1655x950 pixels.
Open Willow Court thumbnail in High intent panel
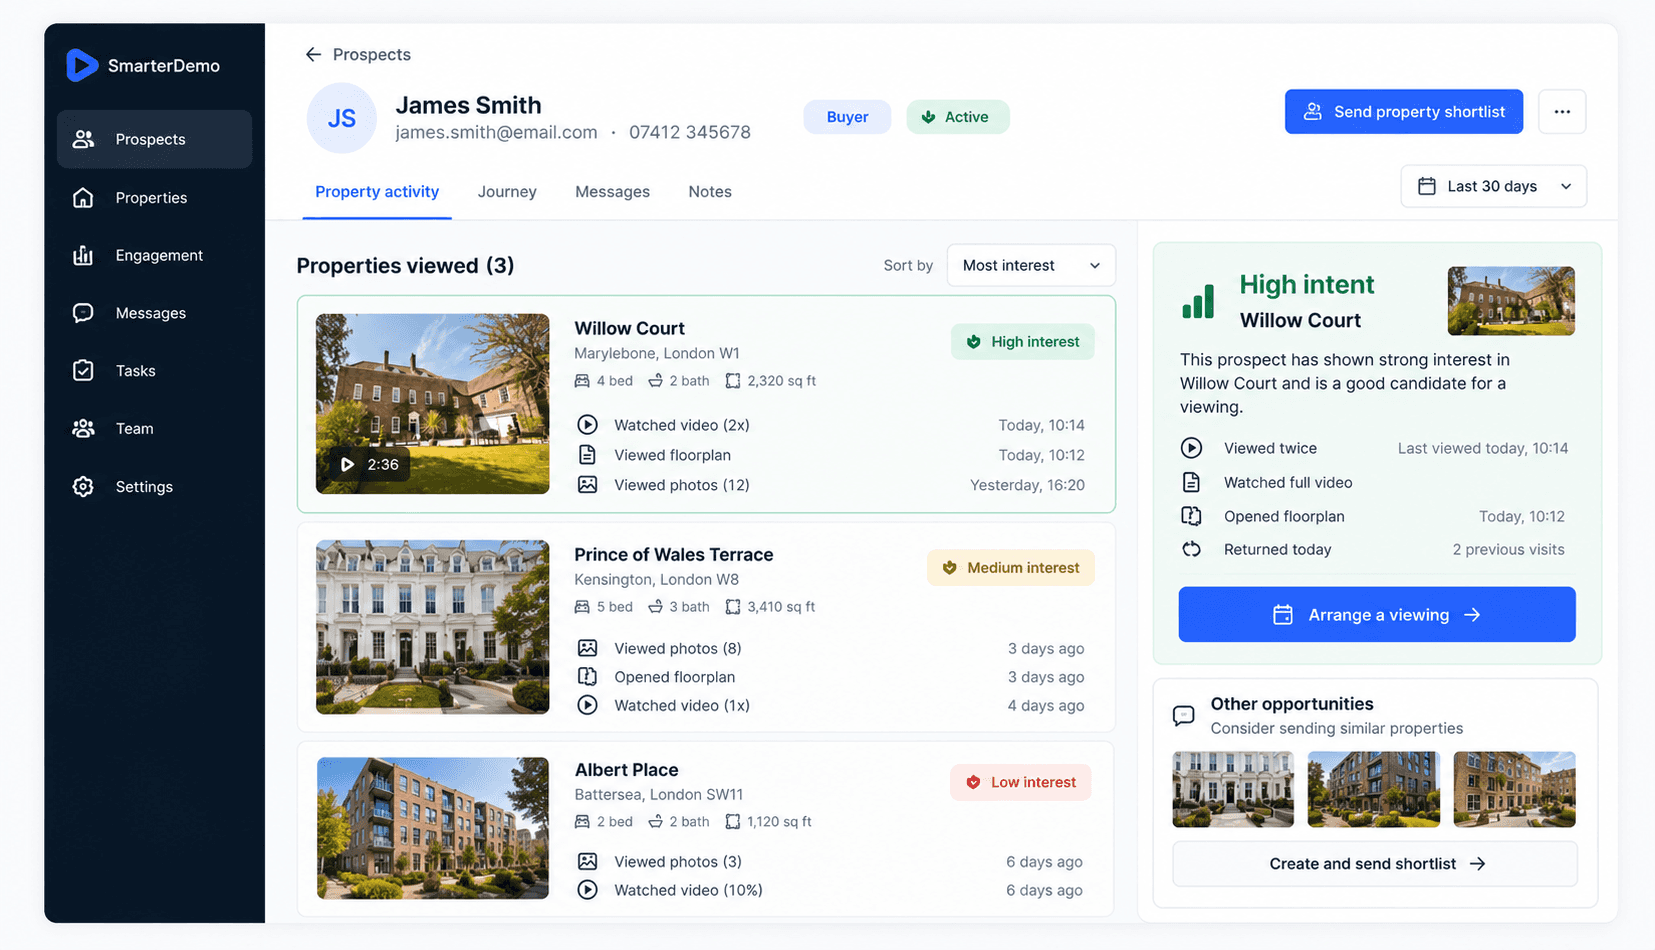[1511, 301]
